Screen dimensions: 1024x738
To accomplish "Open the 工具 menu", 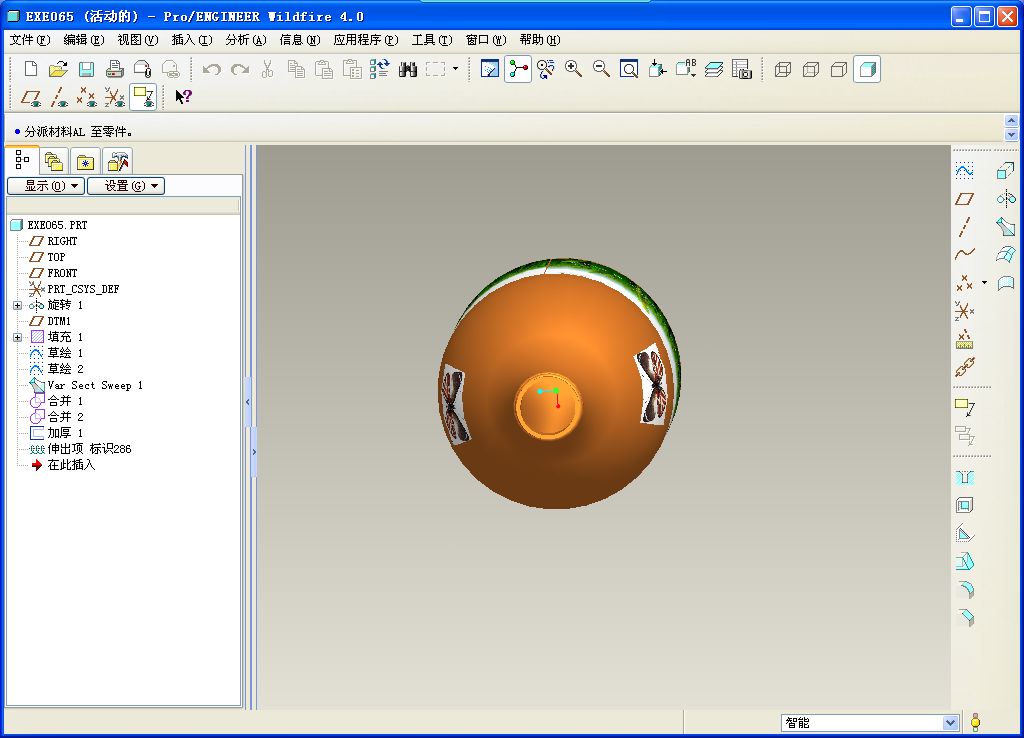I will [x=432, y=40].
